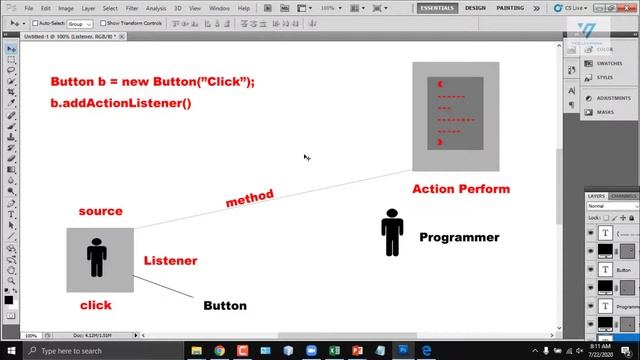The width and height of the screenshot is (640, 360).
Task: Reset default foreground and background colors
Action: (x=6, y=290)
